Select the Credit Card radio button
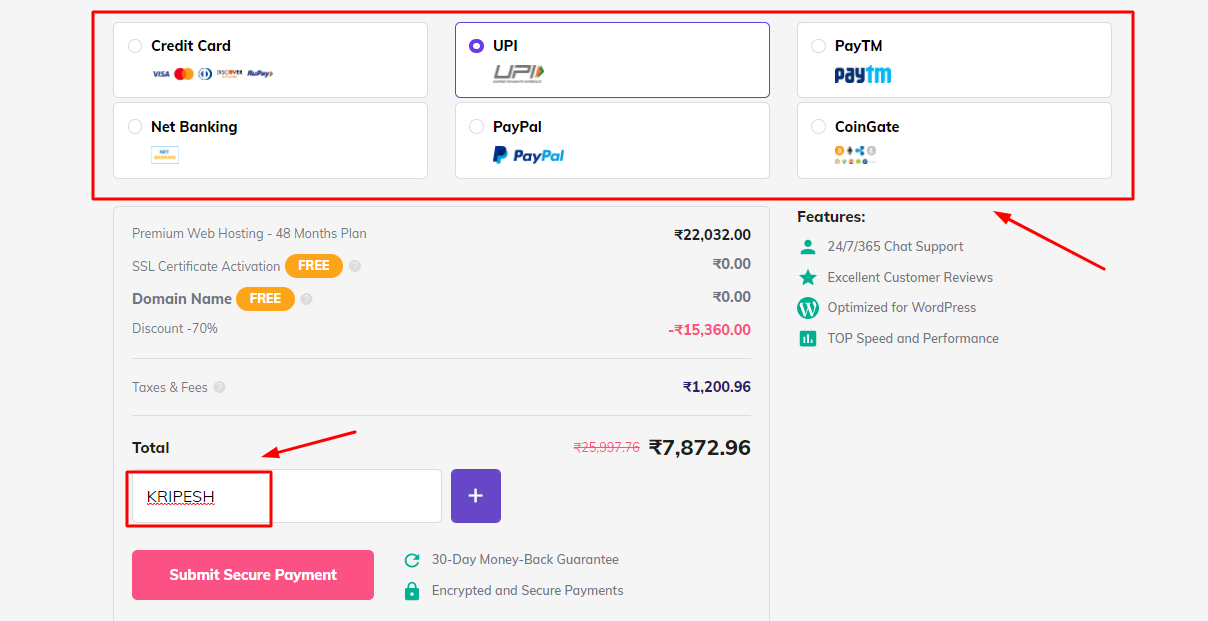The width and height of the screenshot is (1208, 621). click(x=135, y=46)
